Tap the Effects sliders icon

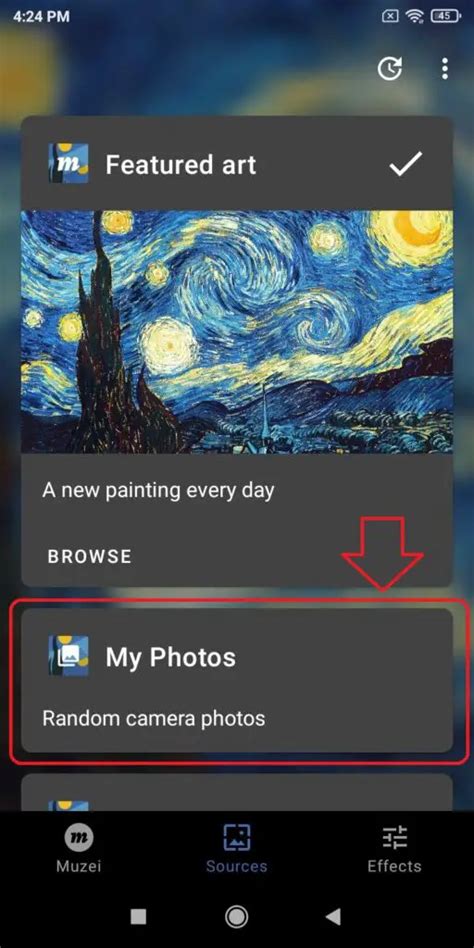[395, 838]
